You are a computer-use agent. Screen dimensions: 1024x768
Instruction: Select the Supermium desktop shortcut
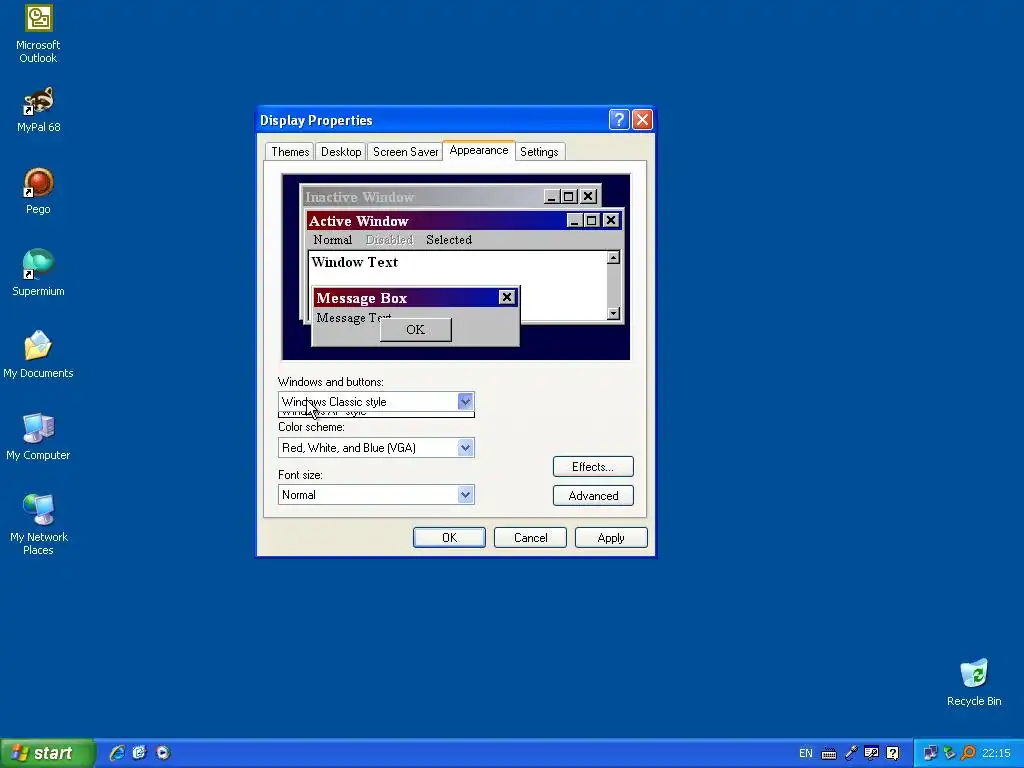click(38, 274)
